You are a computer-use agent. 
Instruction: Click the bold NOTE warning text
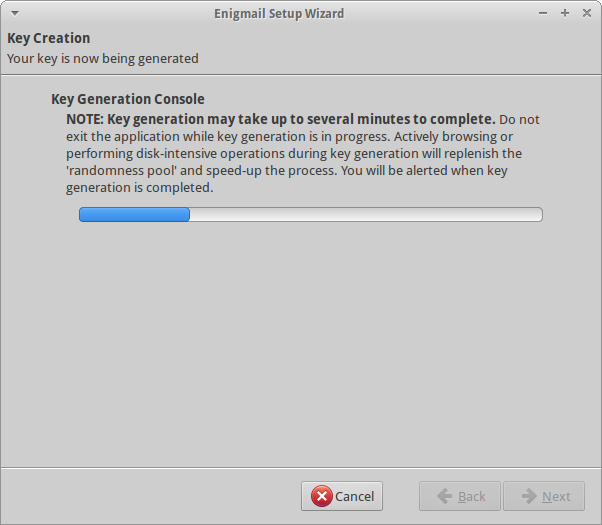click(281, 119)
